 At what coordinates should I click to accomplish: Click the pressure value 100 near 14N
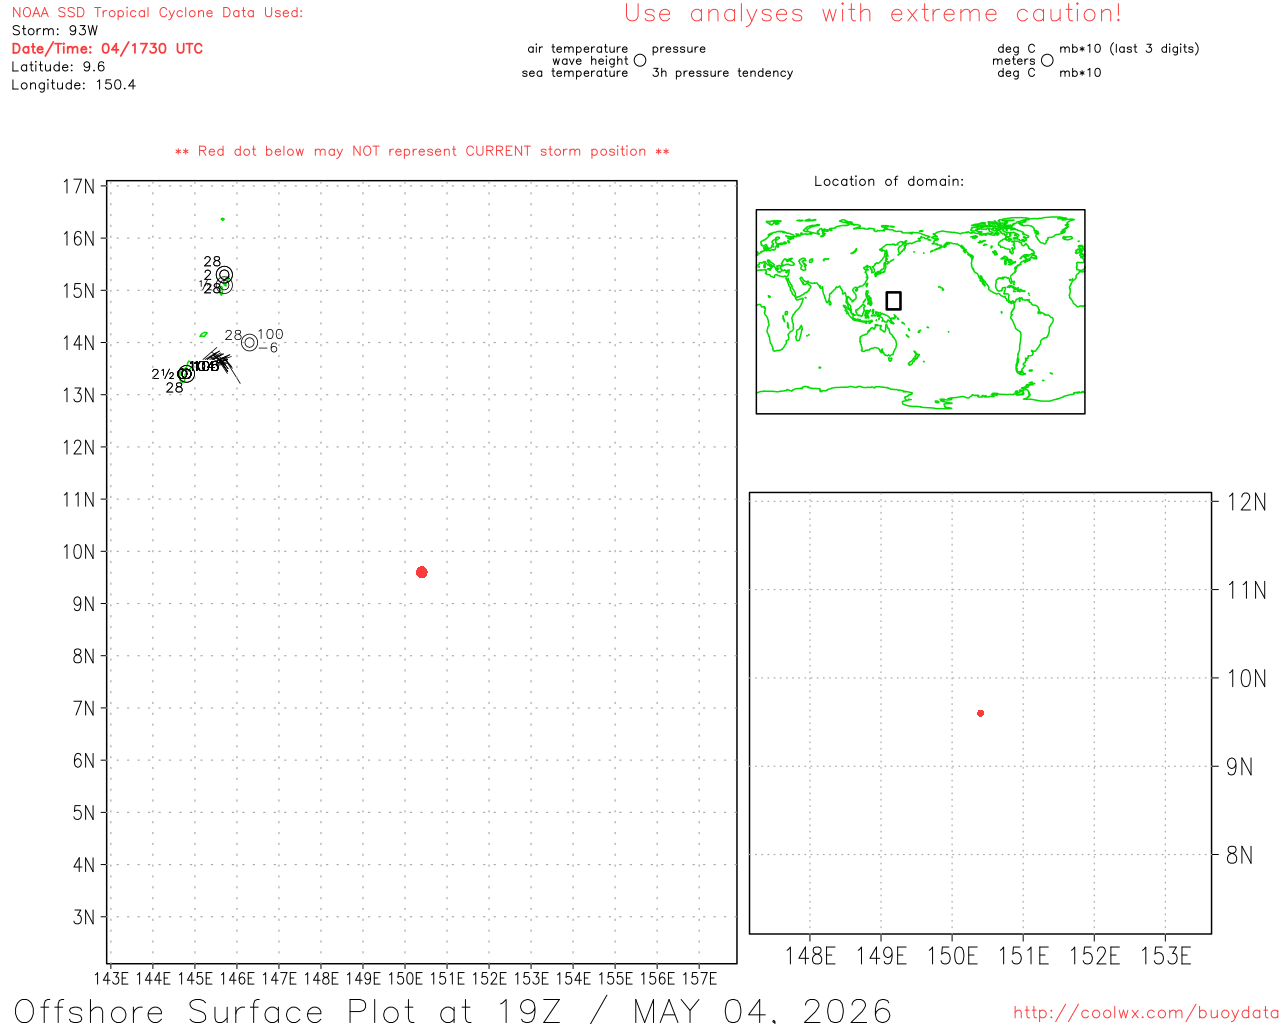coord(271,334)
